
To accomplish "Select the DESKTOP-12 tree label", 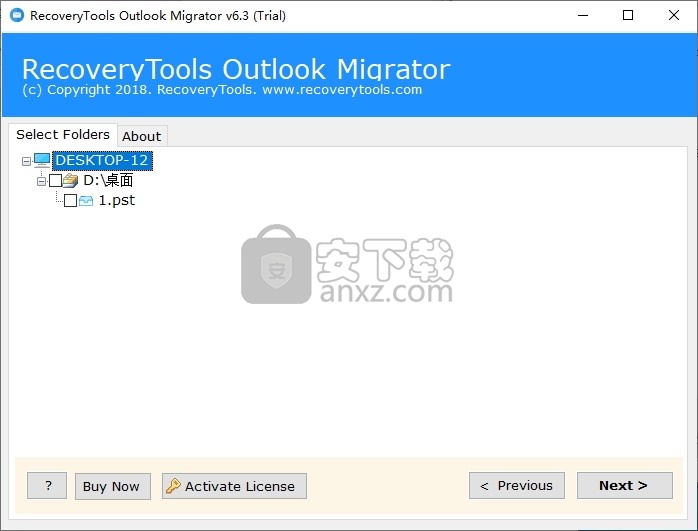I will 102,160.
